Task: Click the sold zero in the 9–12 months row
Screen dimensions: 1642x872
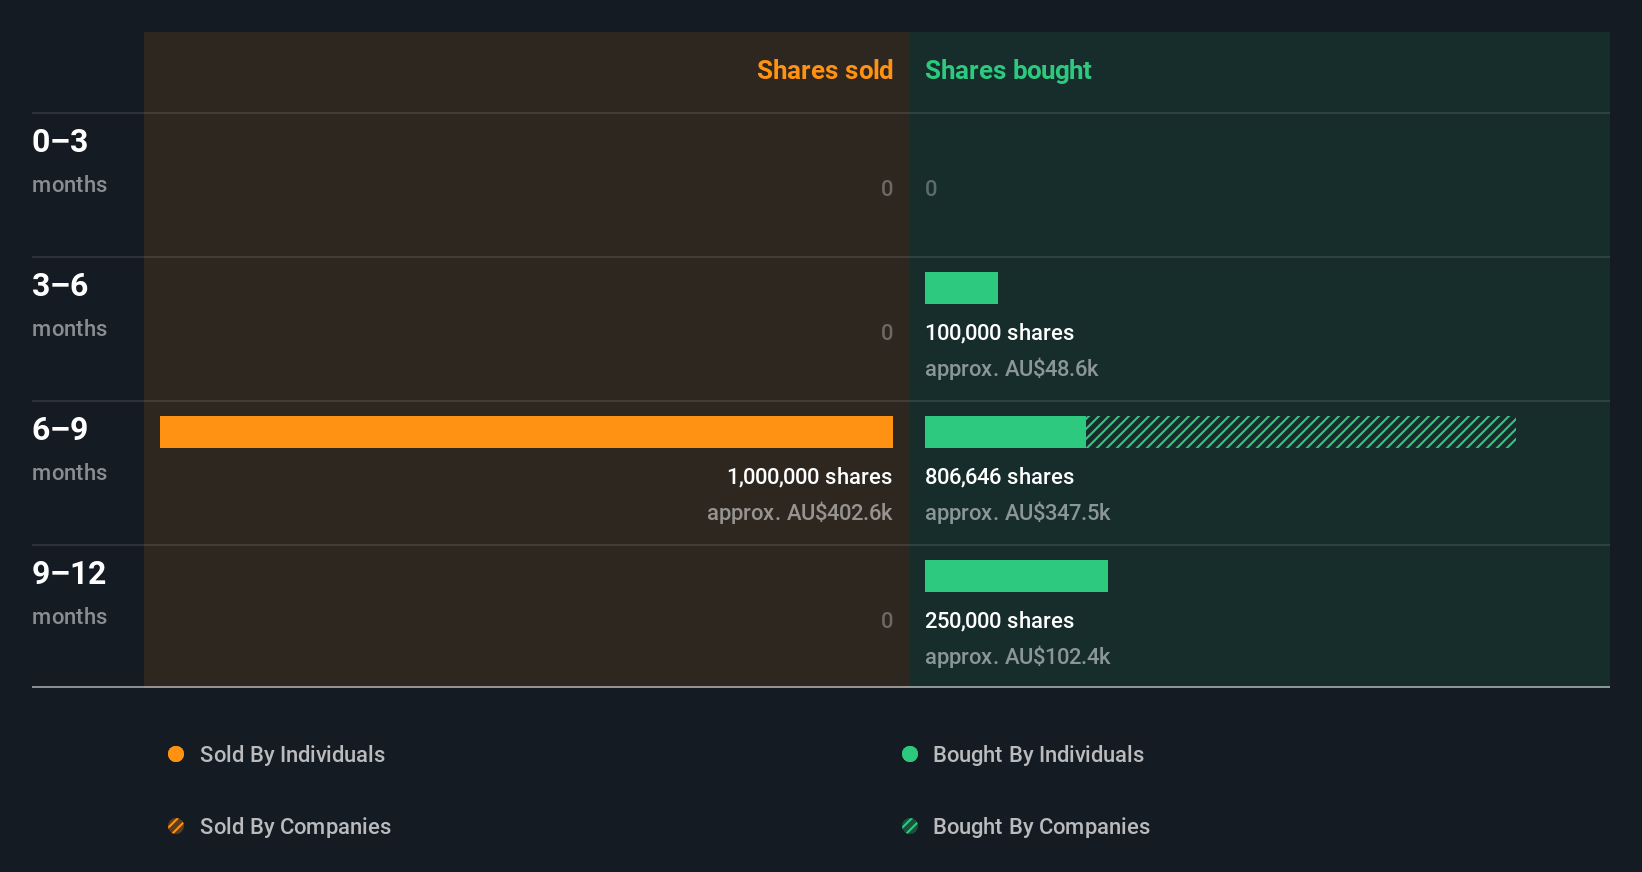Action: (887, 620)
